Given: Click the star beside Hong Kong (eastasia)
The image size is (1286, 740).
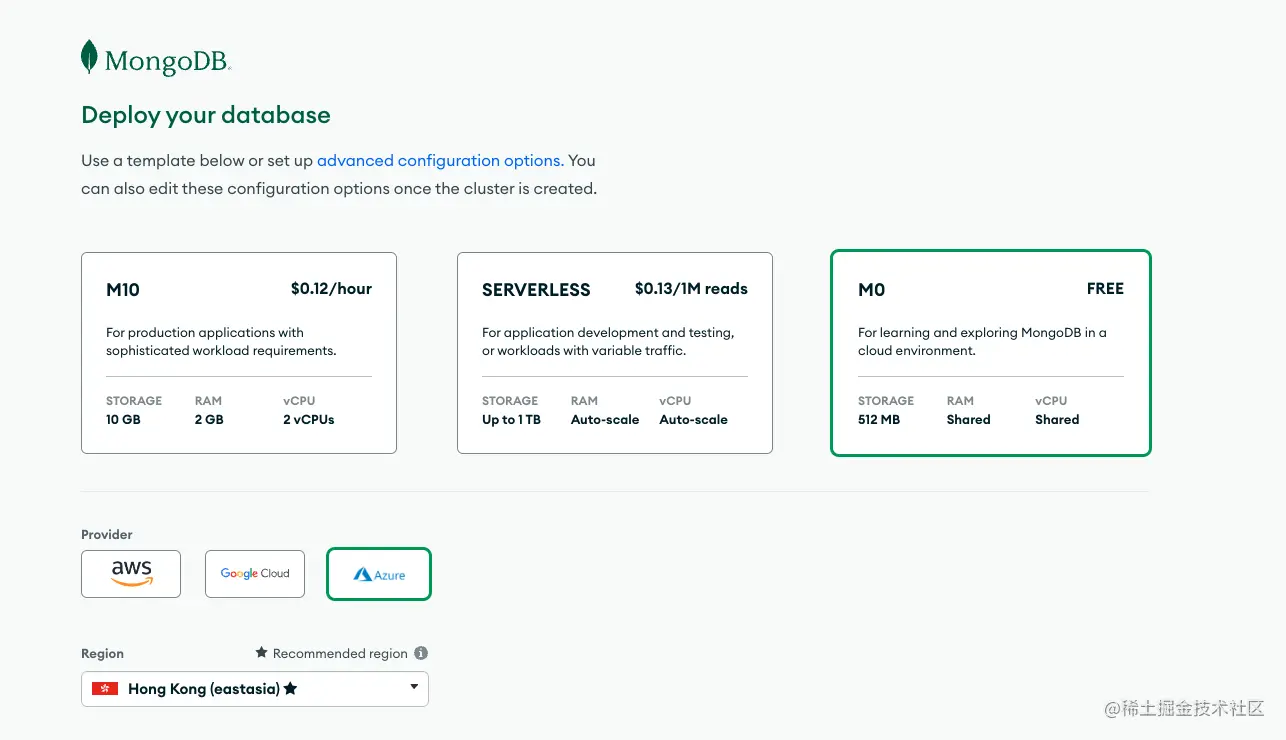Looking at the screenshot, I should point(290,689).
